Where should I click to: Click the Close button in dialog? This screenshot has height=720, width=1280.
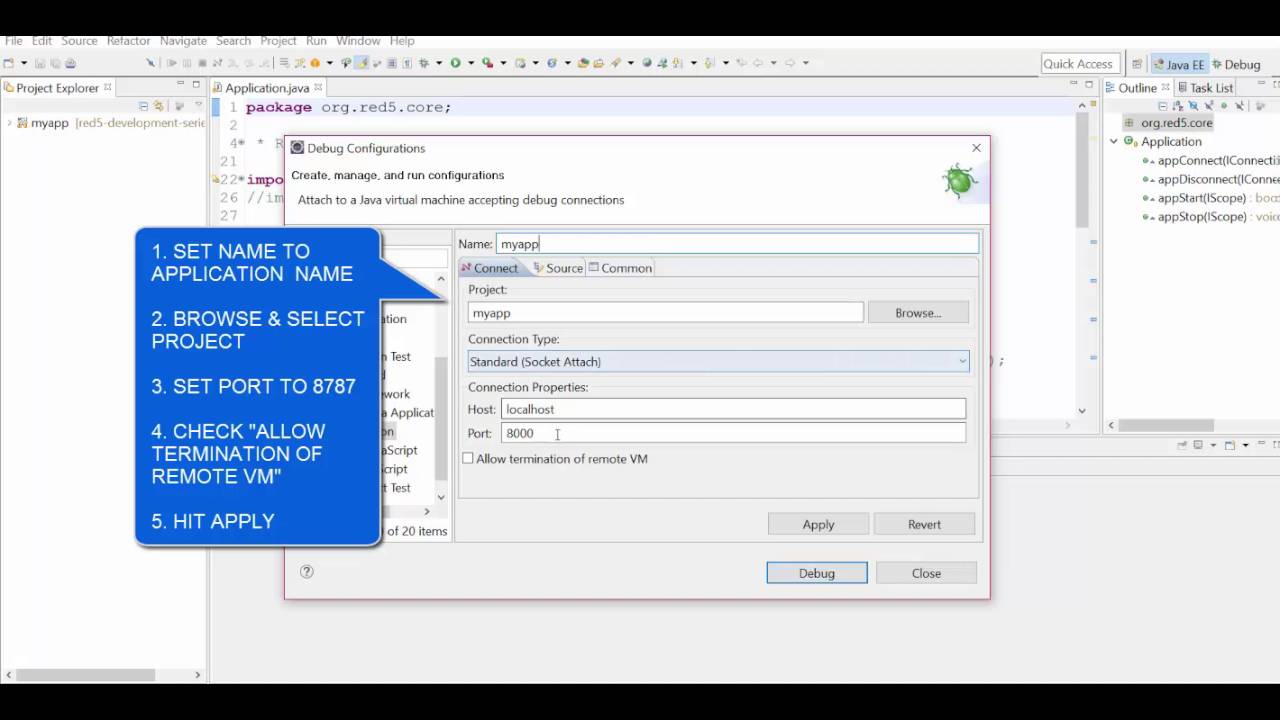(926, 573)
